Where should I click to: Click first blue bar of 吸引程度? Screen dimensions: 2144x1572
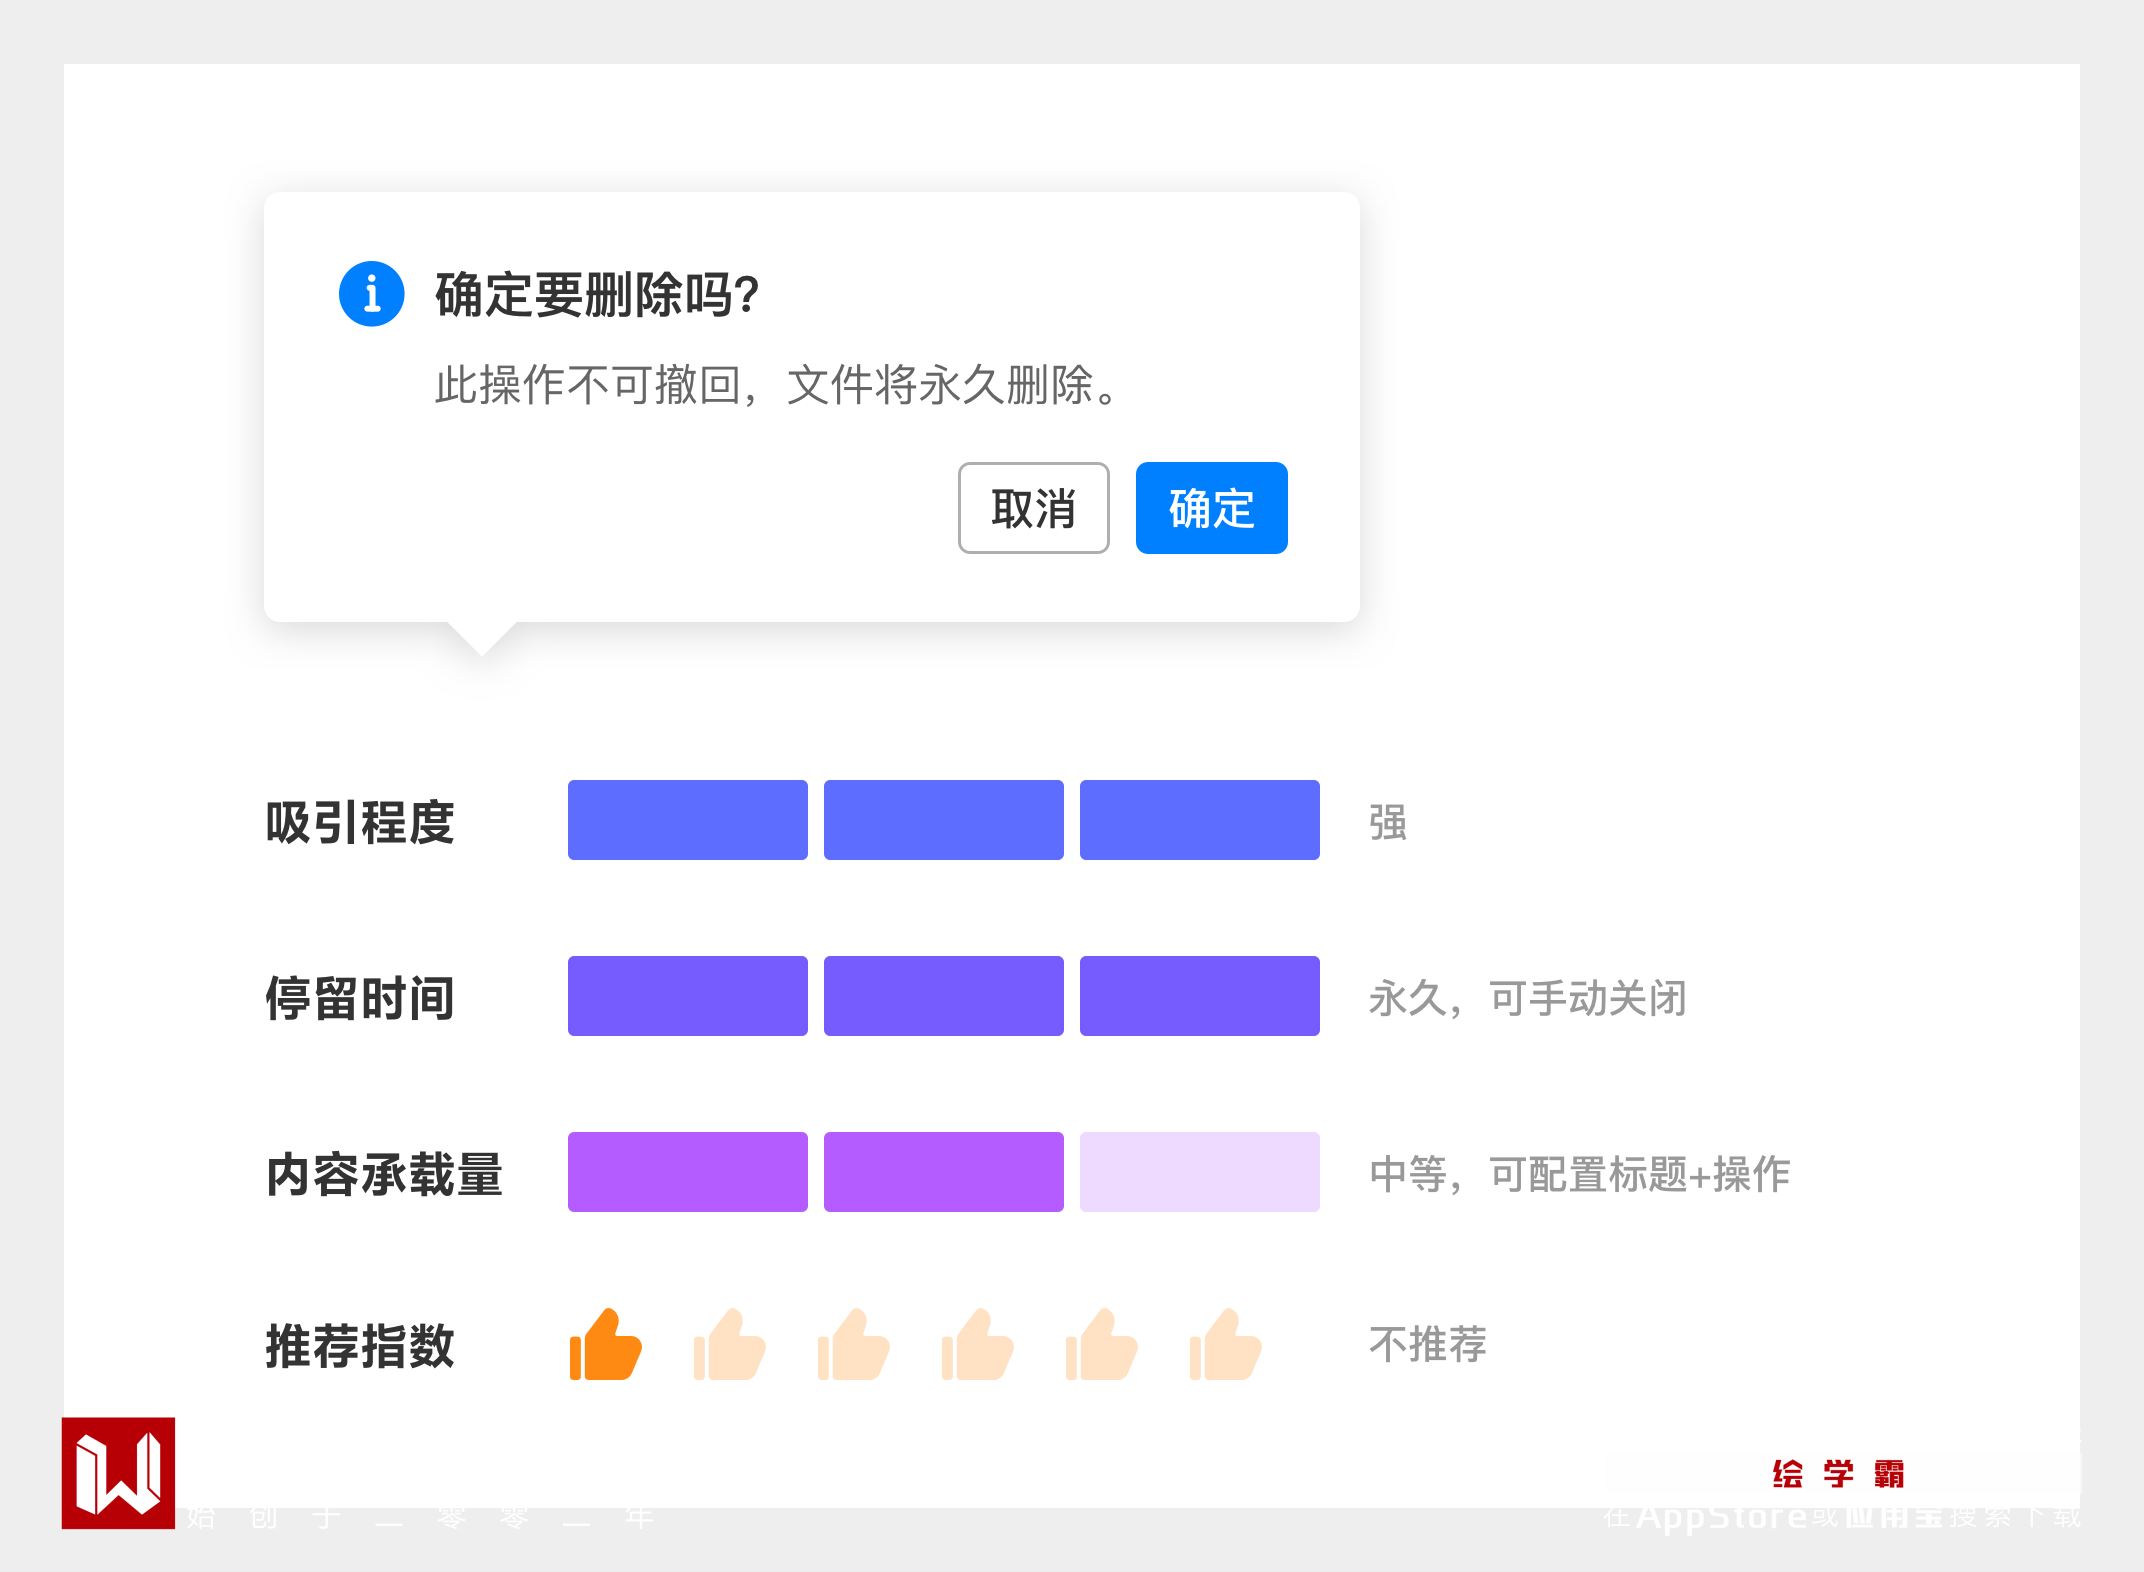[687, 820]
